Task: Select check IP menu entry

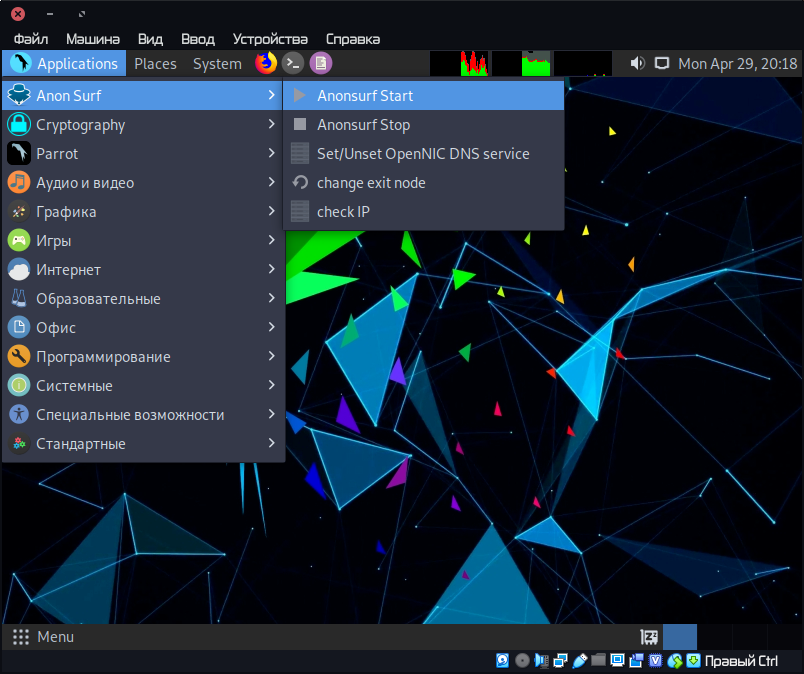Action: pos(343,212)
